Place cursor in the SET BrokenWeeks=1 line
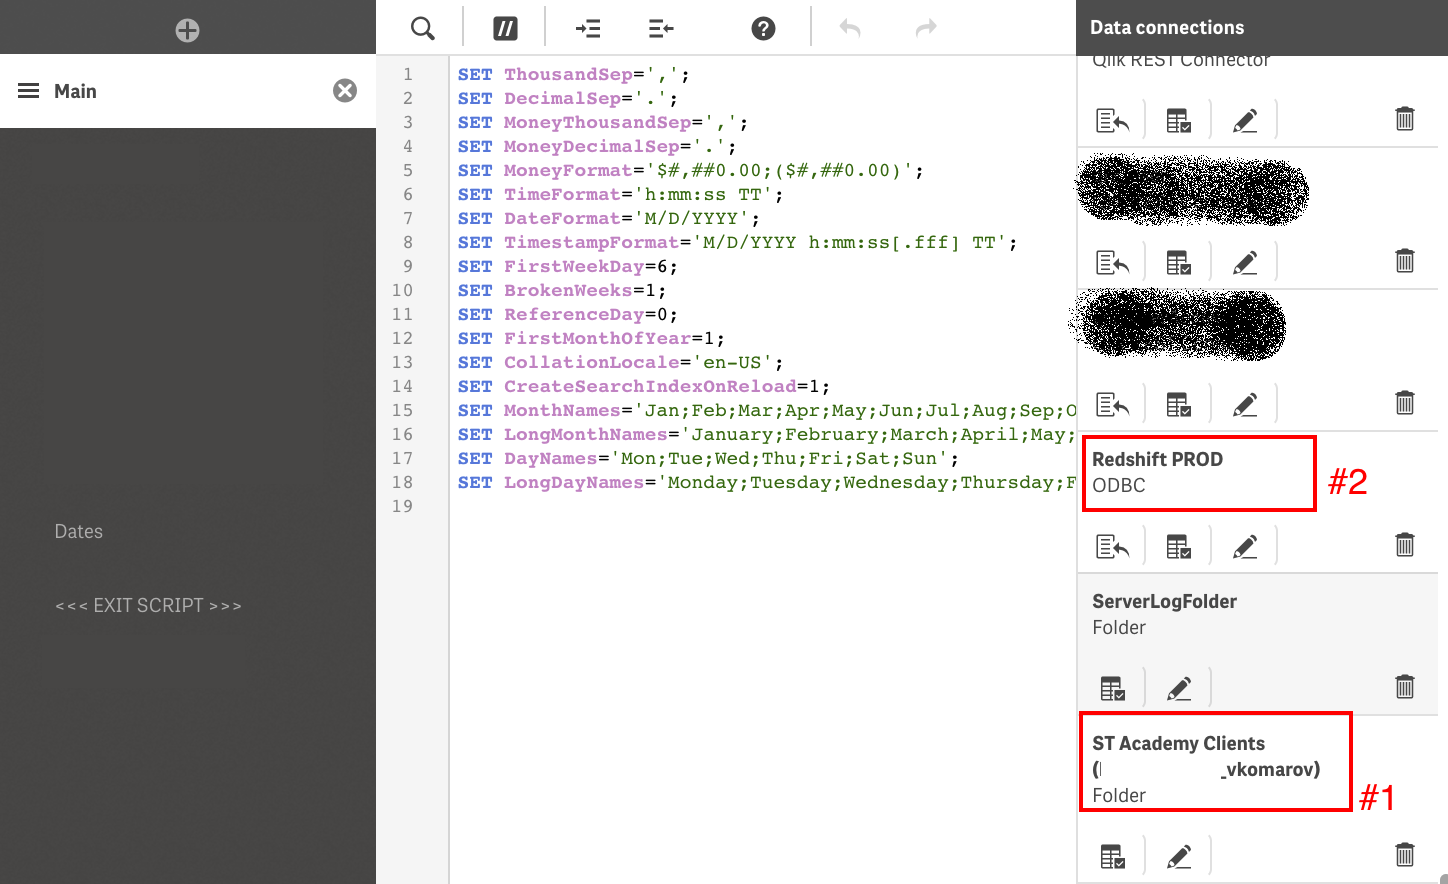 (x=561, y=290)
